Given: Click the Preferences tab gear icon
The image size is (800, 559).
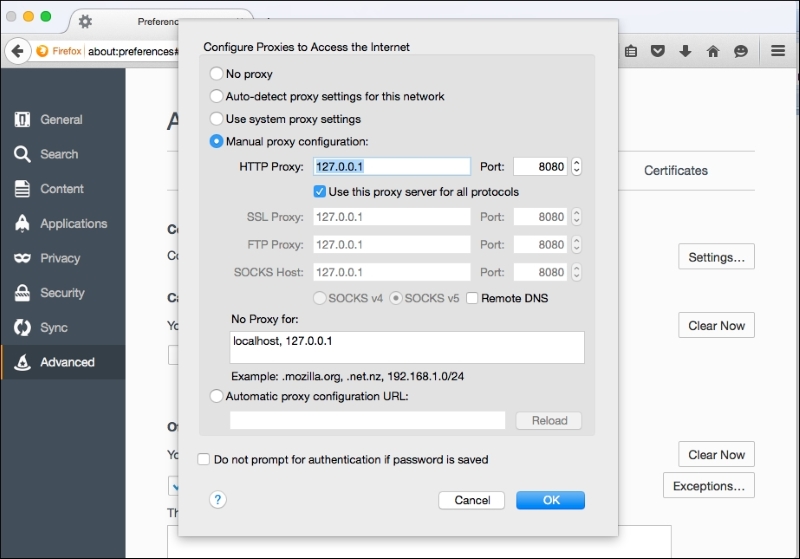Looking at the screenshot, I should 85,21.
